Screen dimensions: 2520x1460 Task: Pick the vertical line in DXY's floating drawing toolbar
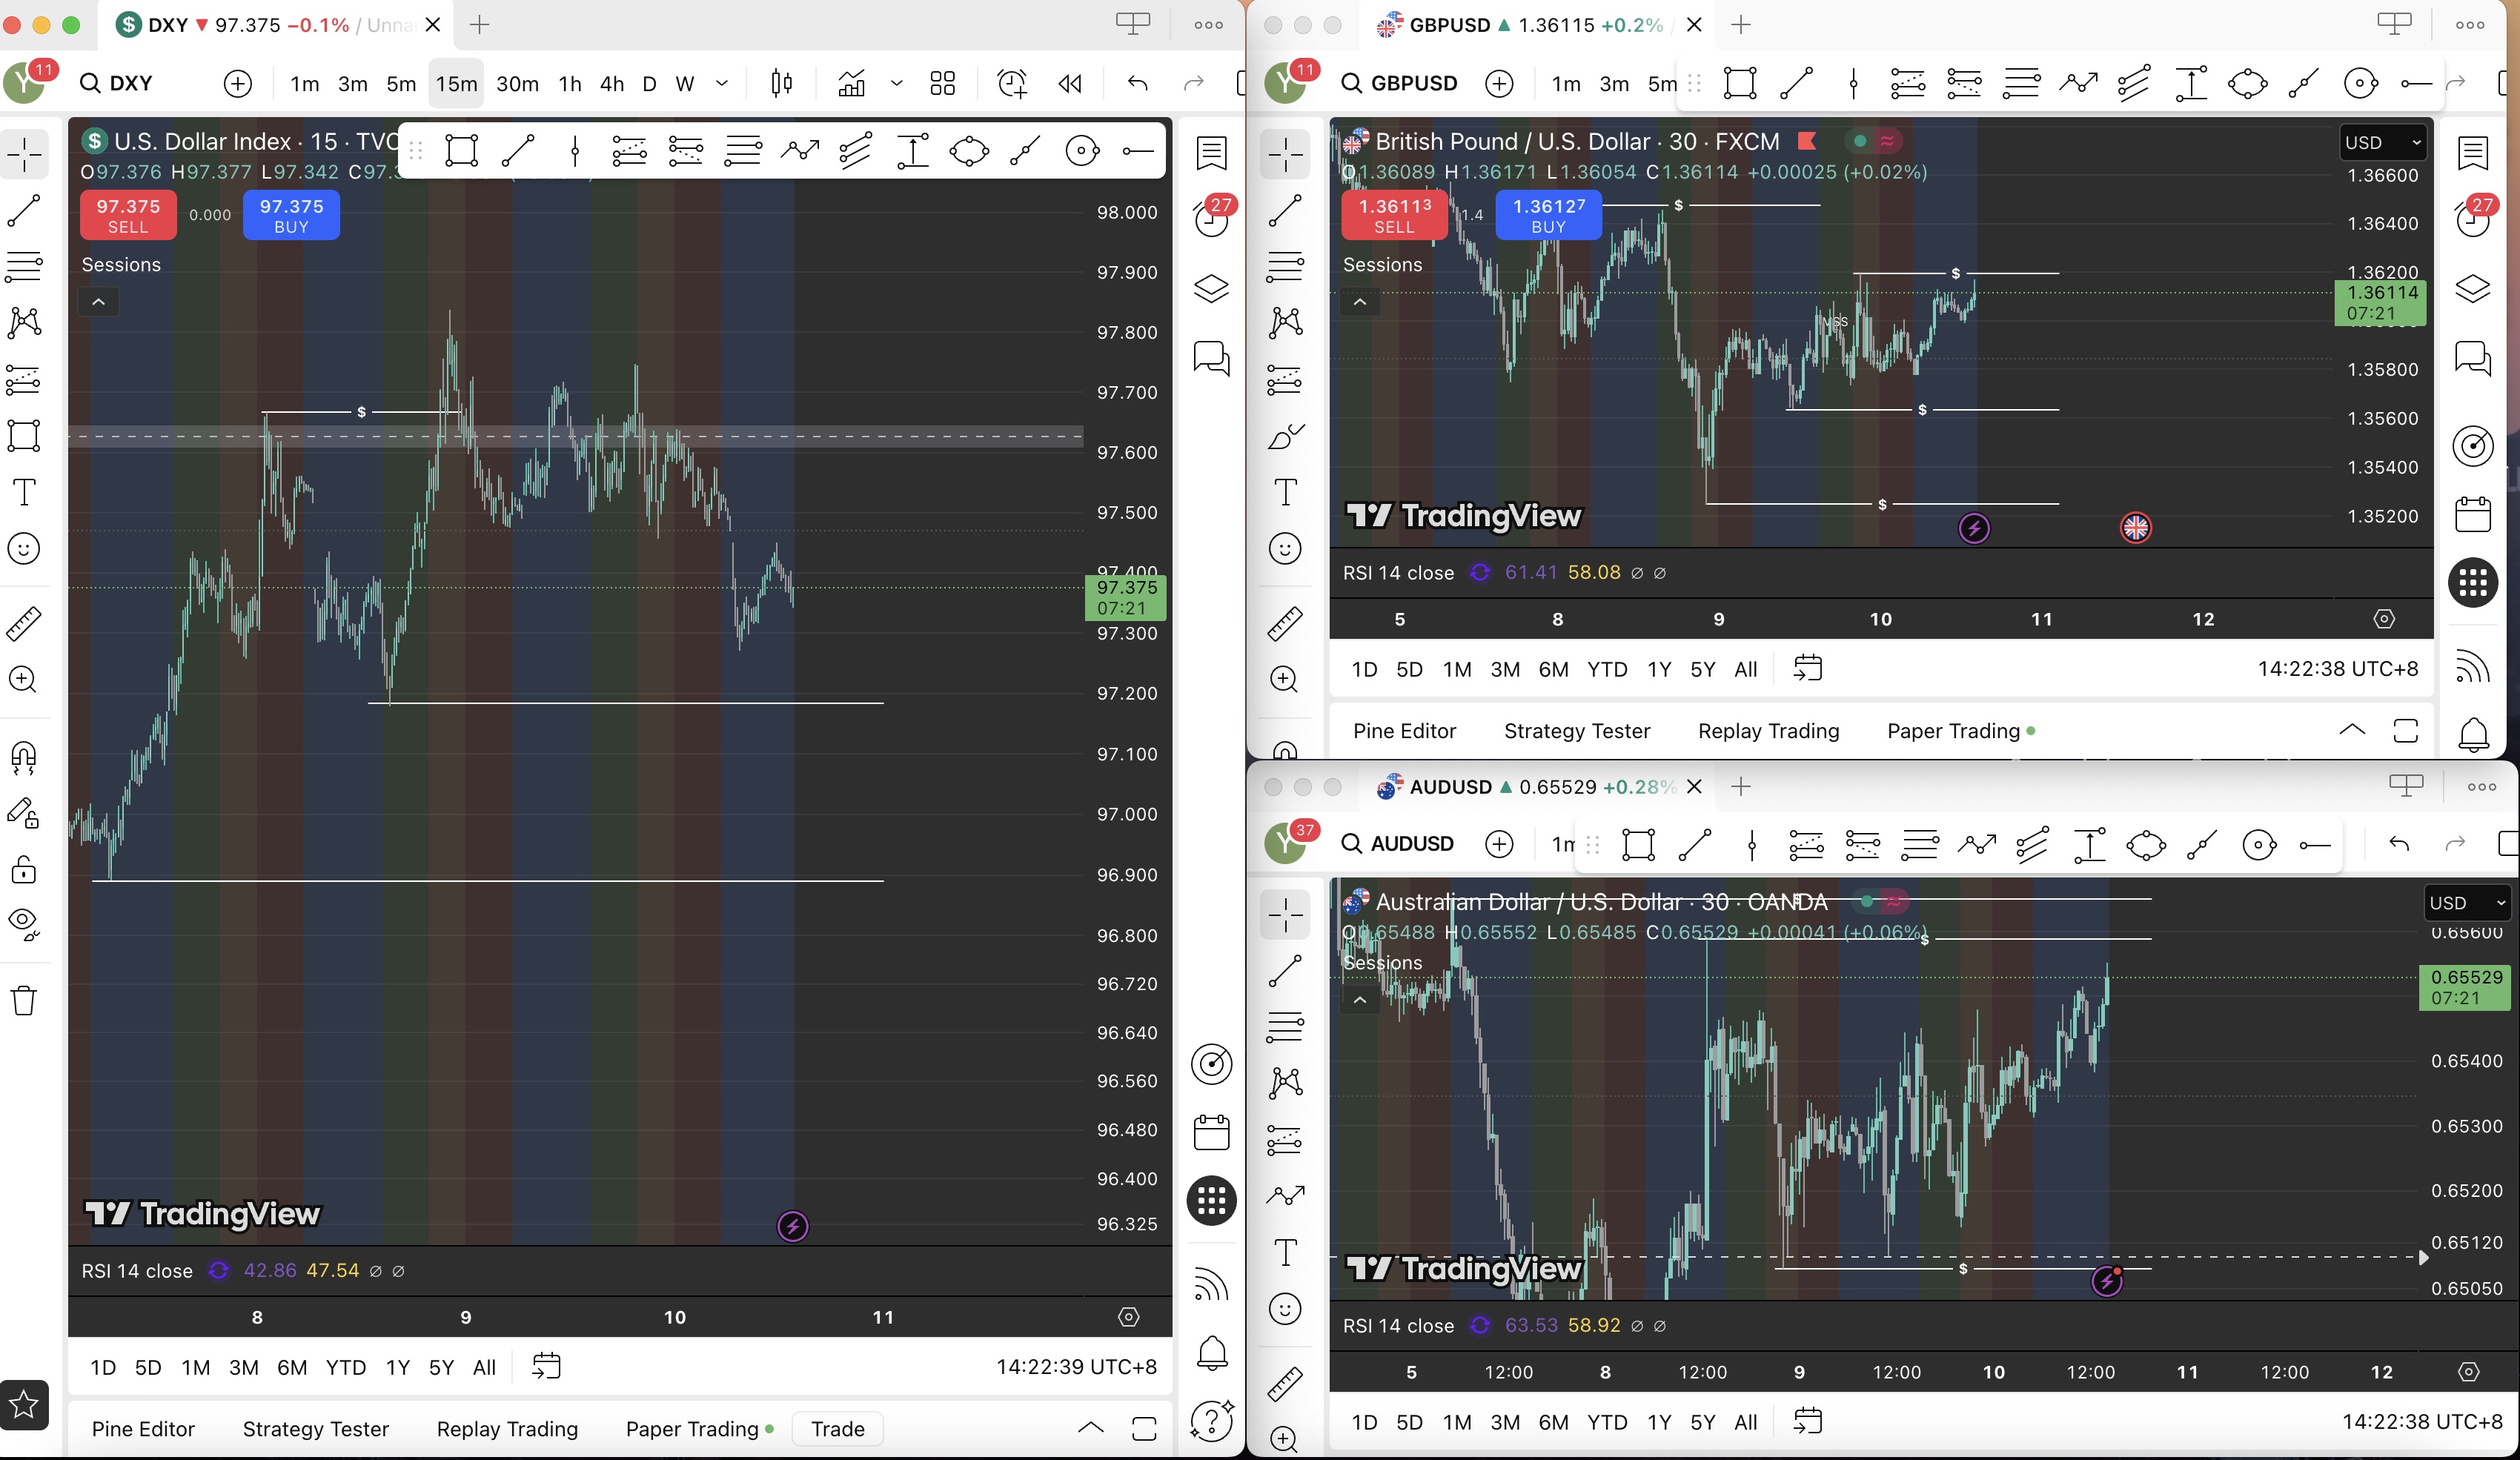(x=575, y=151)
